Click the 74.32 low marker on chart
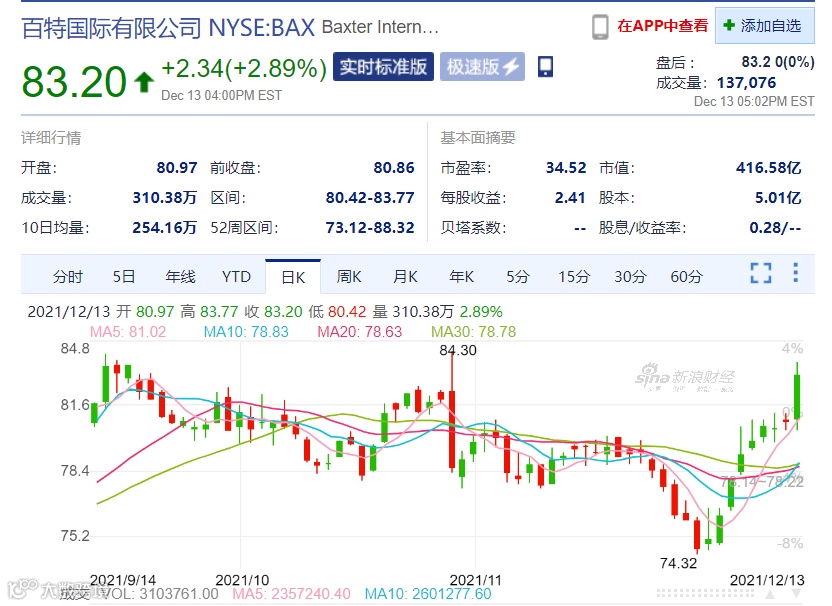 point(678,563)
